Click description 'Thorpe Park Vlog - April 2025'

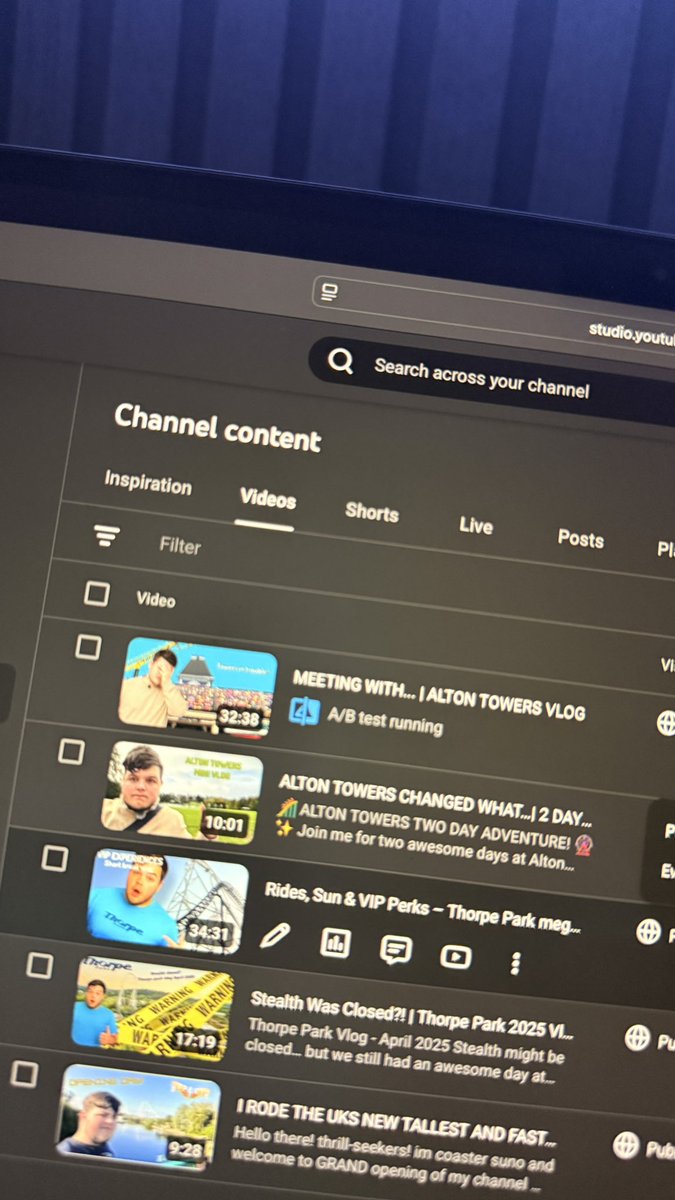(407, 1039)
